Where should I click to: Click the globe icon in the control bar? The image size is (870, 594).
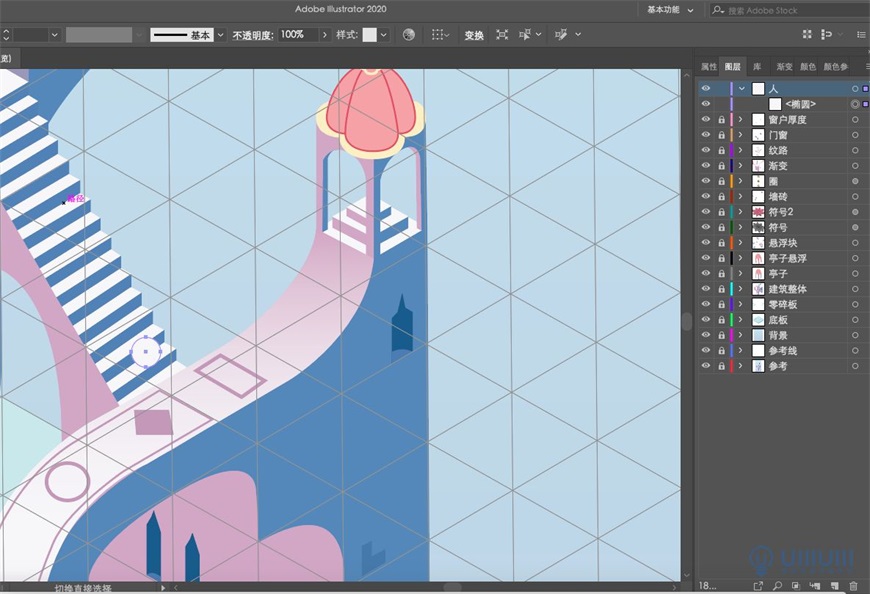click(409, 34)
